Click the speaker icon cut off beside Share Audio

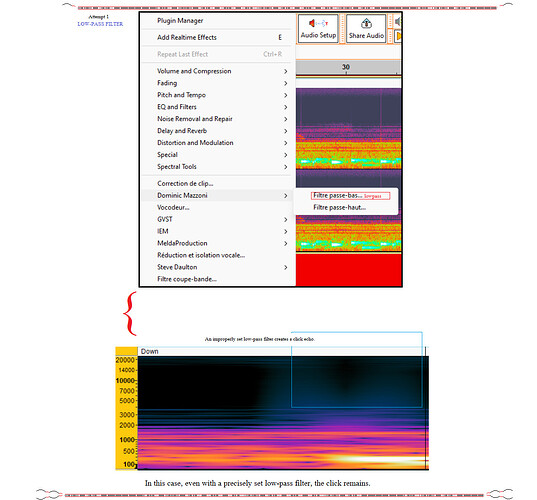(398, 22)
